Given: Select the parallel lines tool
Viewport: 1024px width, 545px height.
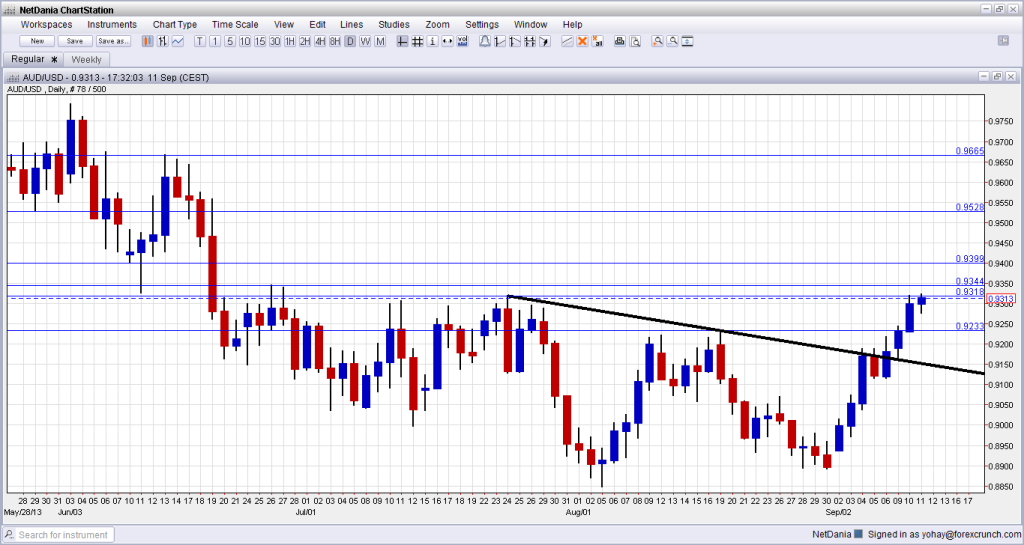Looking at the screenshot, I should [567, 41].
